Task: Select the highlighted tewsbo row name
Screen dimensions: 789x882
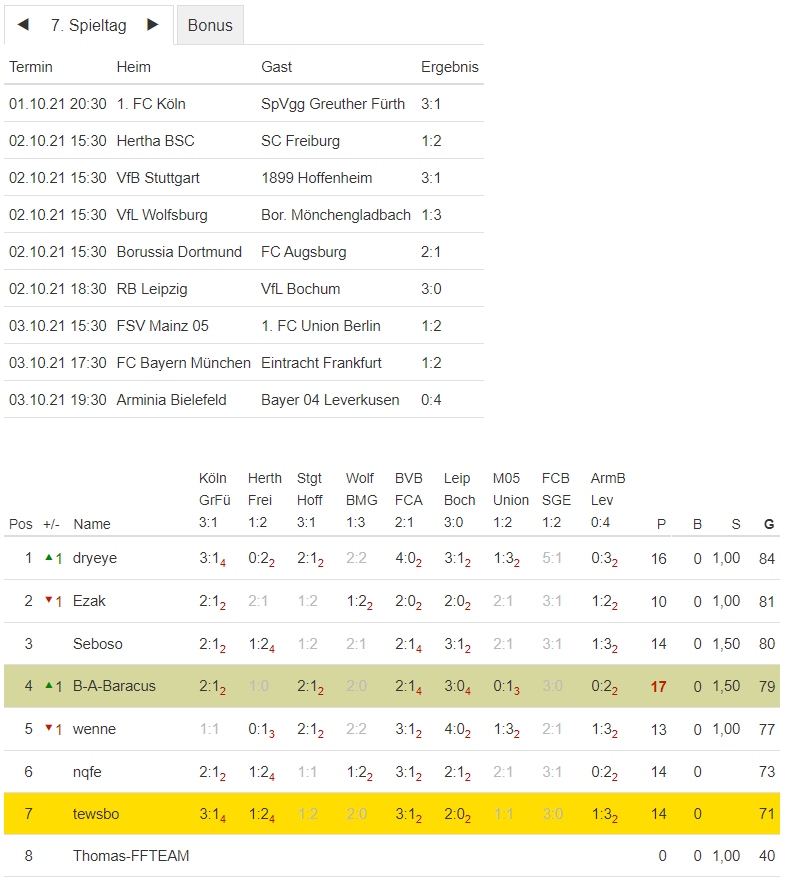Action: coord(96,814)
